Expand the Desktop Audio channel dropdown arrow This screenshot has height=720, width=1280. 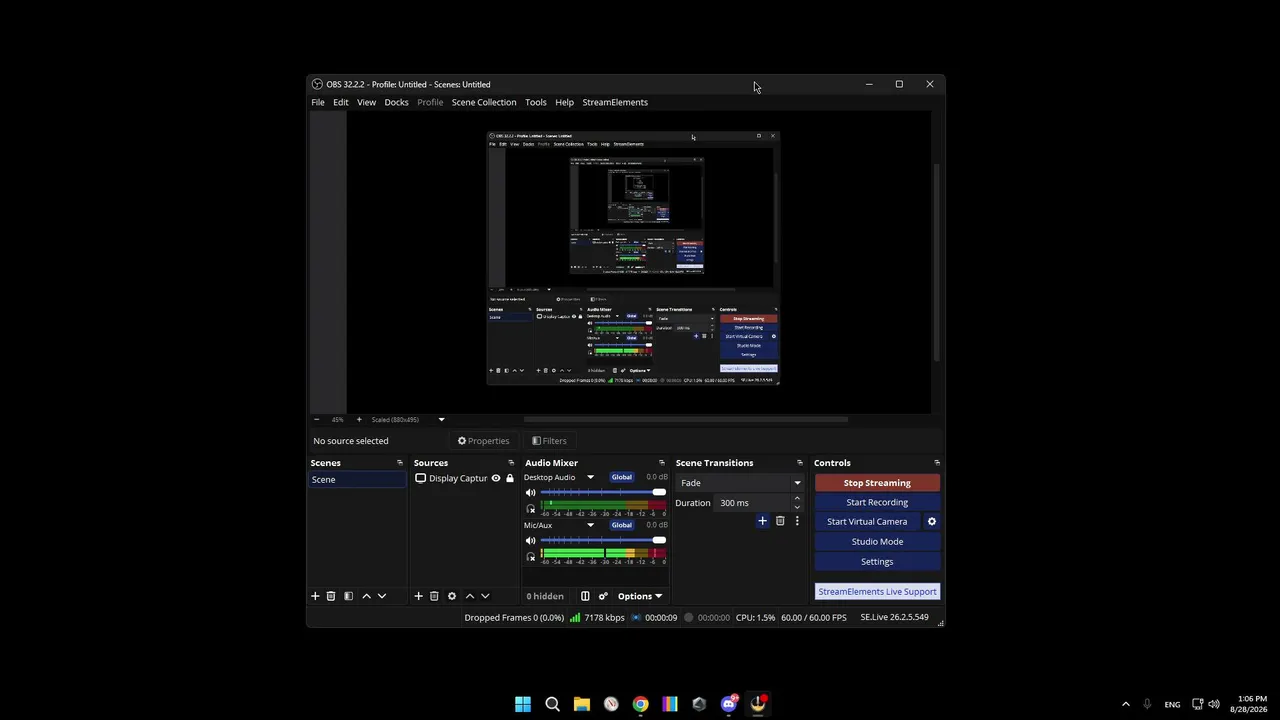590,477
